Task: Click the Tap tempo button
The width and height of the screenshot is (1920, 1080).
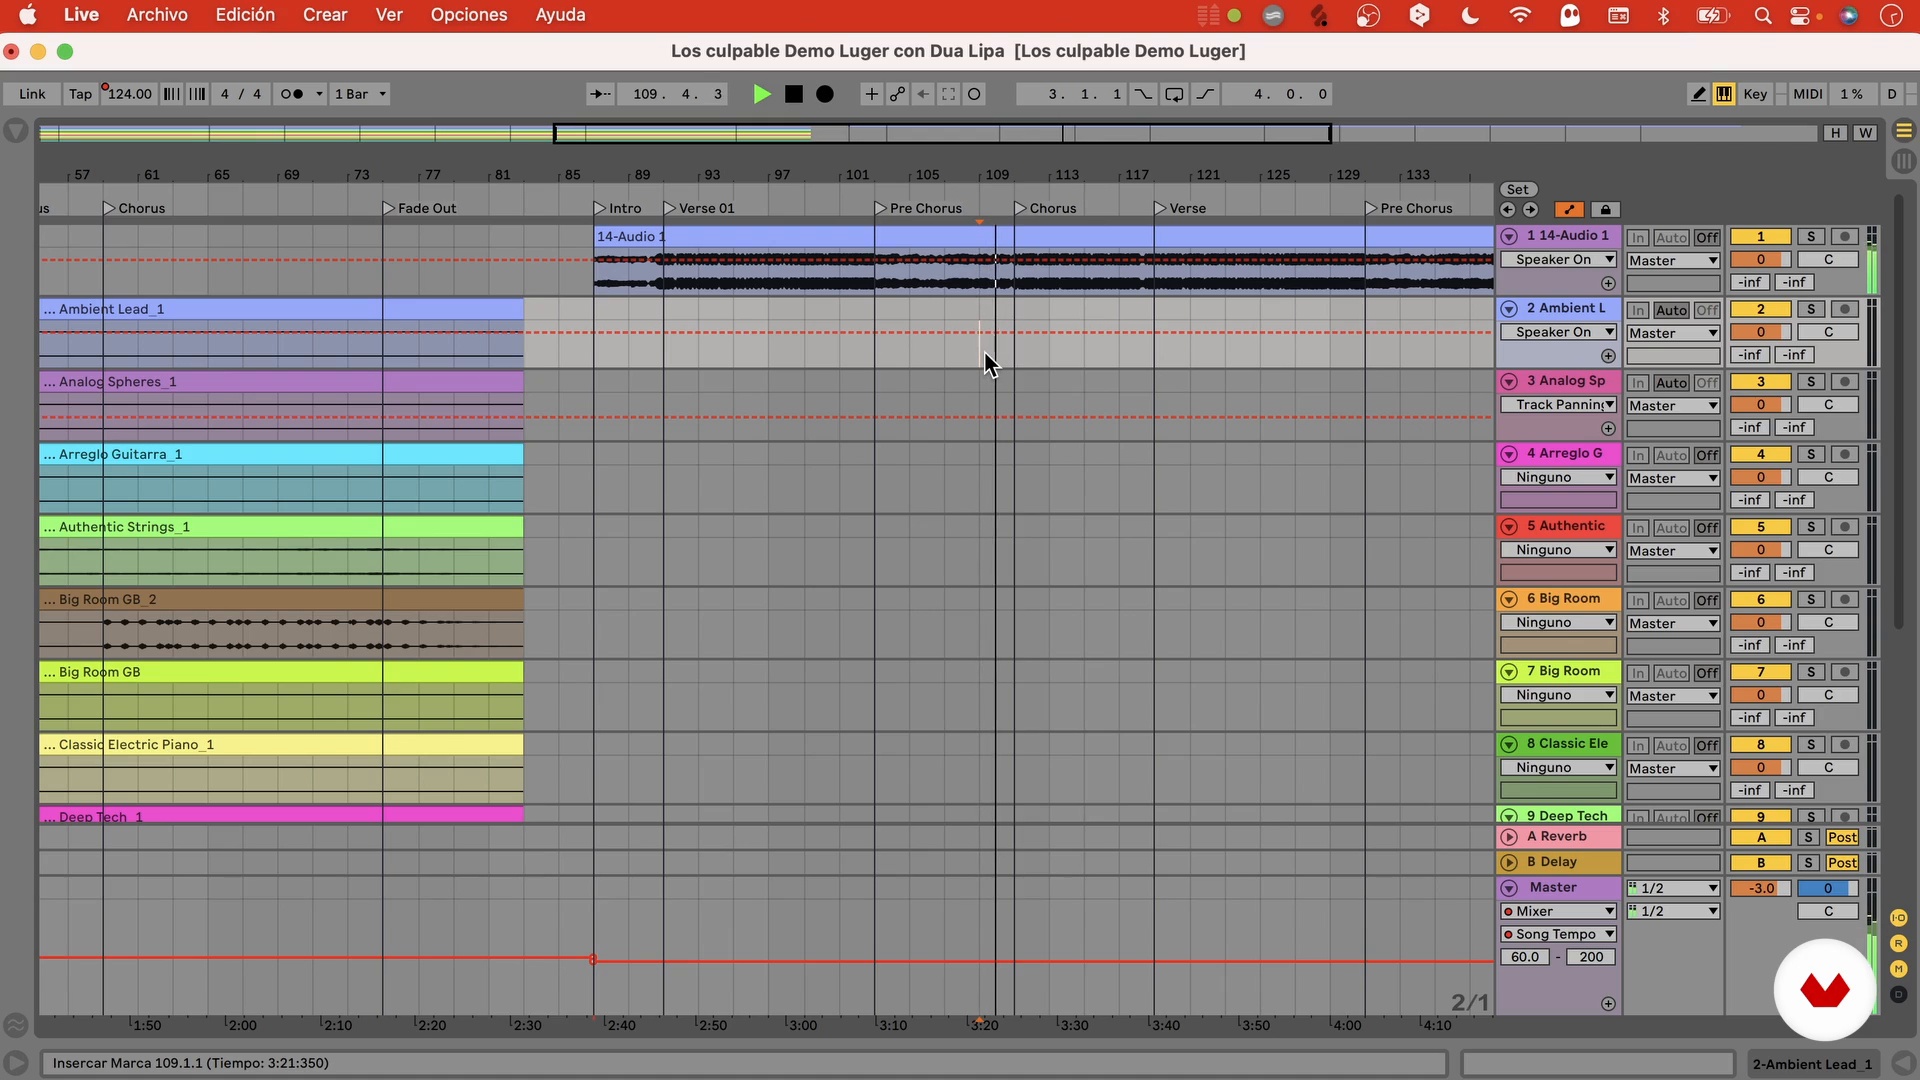Action: (80, 94)
